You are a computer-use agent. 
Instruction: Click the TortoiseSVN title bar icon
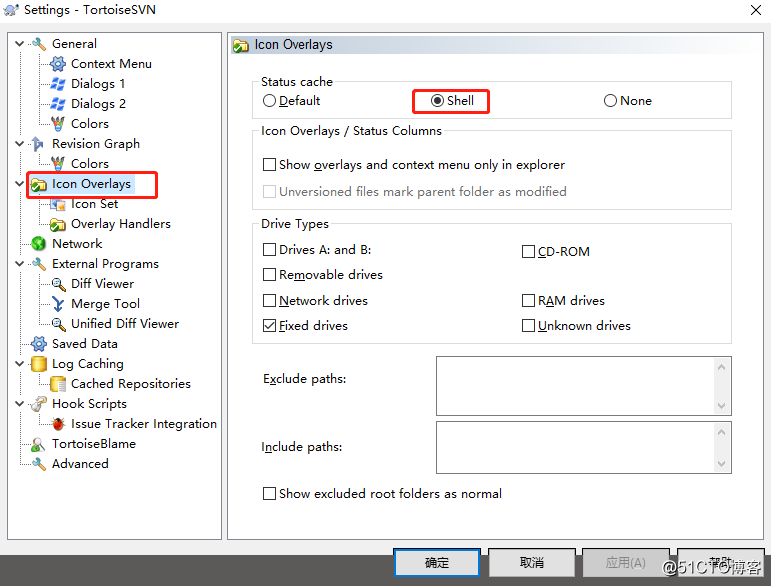[x=11, y=10]
